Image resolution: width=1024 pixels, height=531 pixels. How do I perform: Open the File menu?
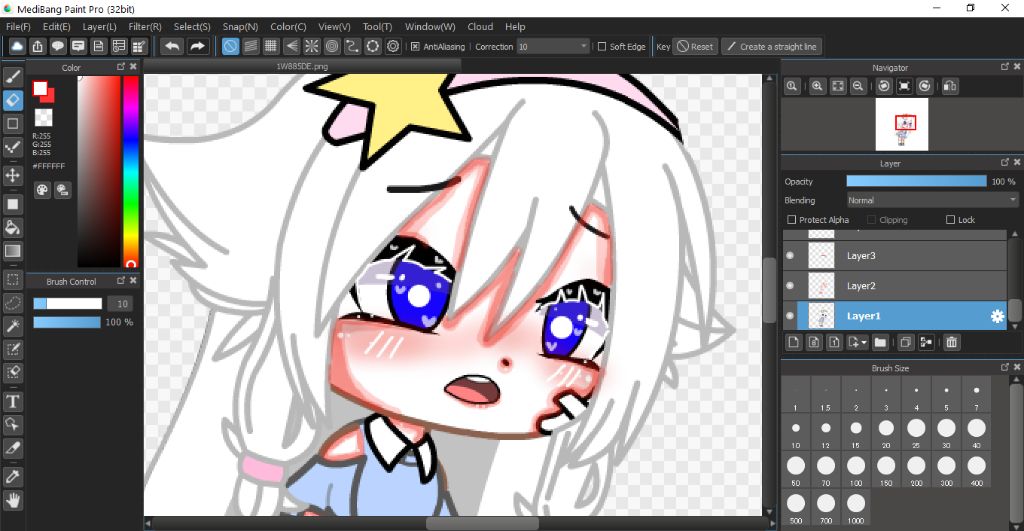(x=18, y=27)
